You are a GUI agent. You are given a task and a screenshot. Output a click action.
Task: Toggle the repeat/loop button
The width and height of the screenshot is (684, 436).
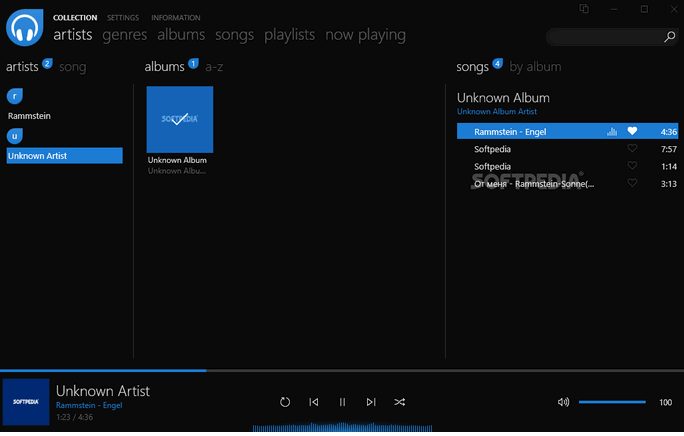[285, 402]
